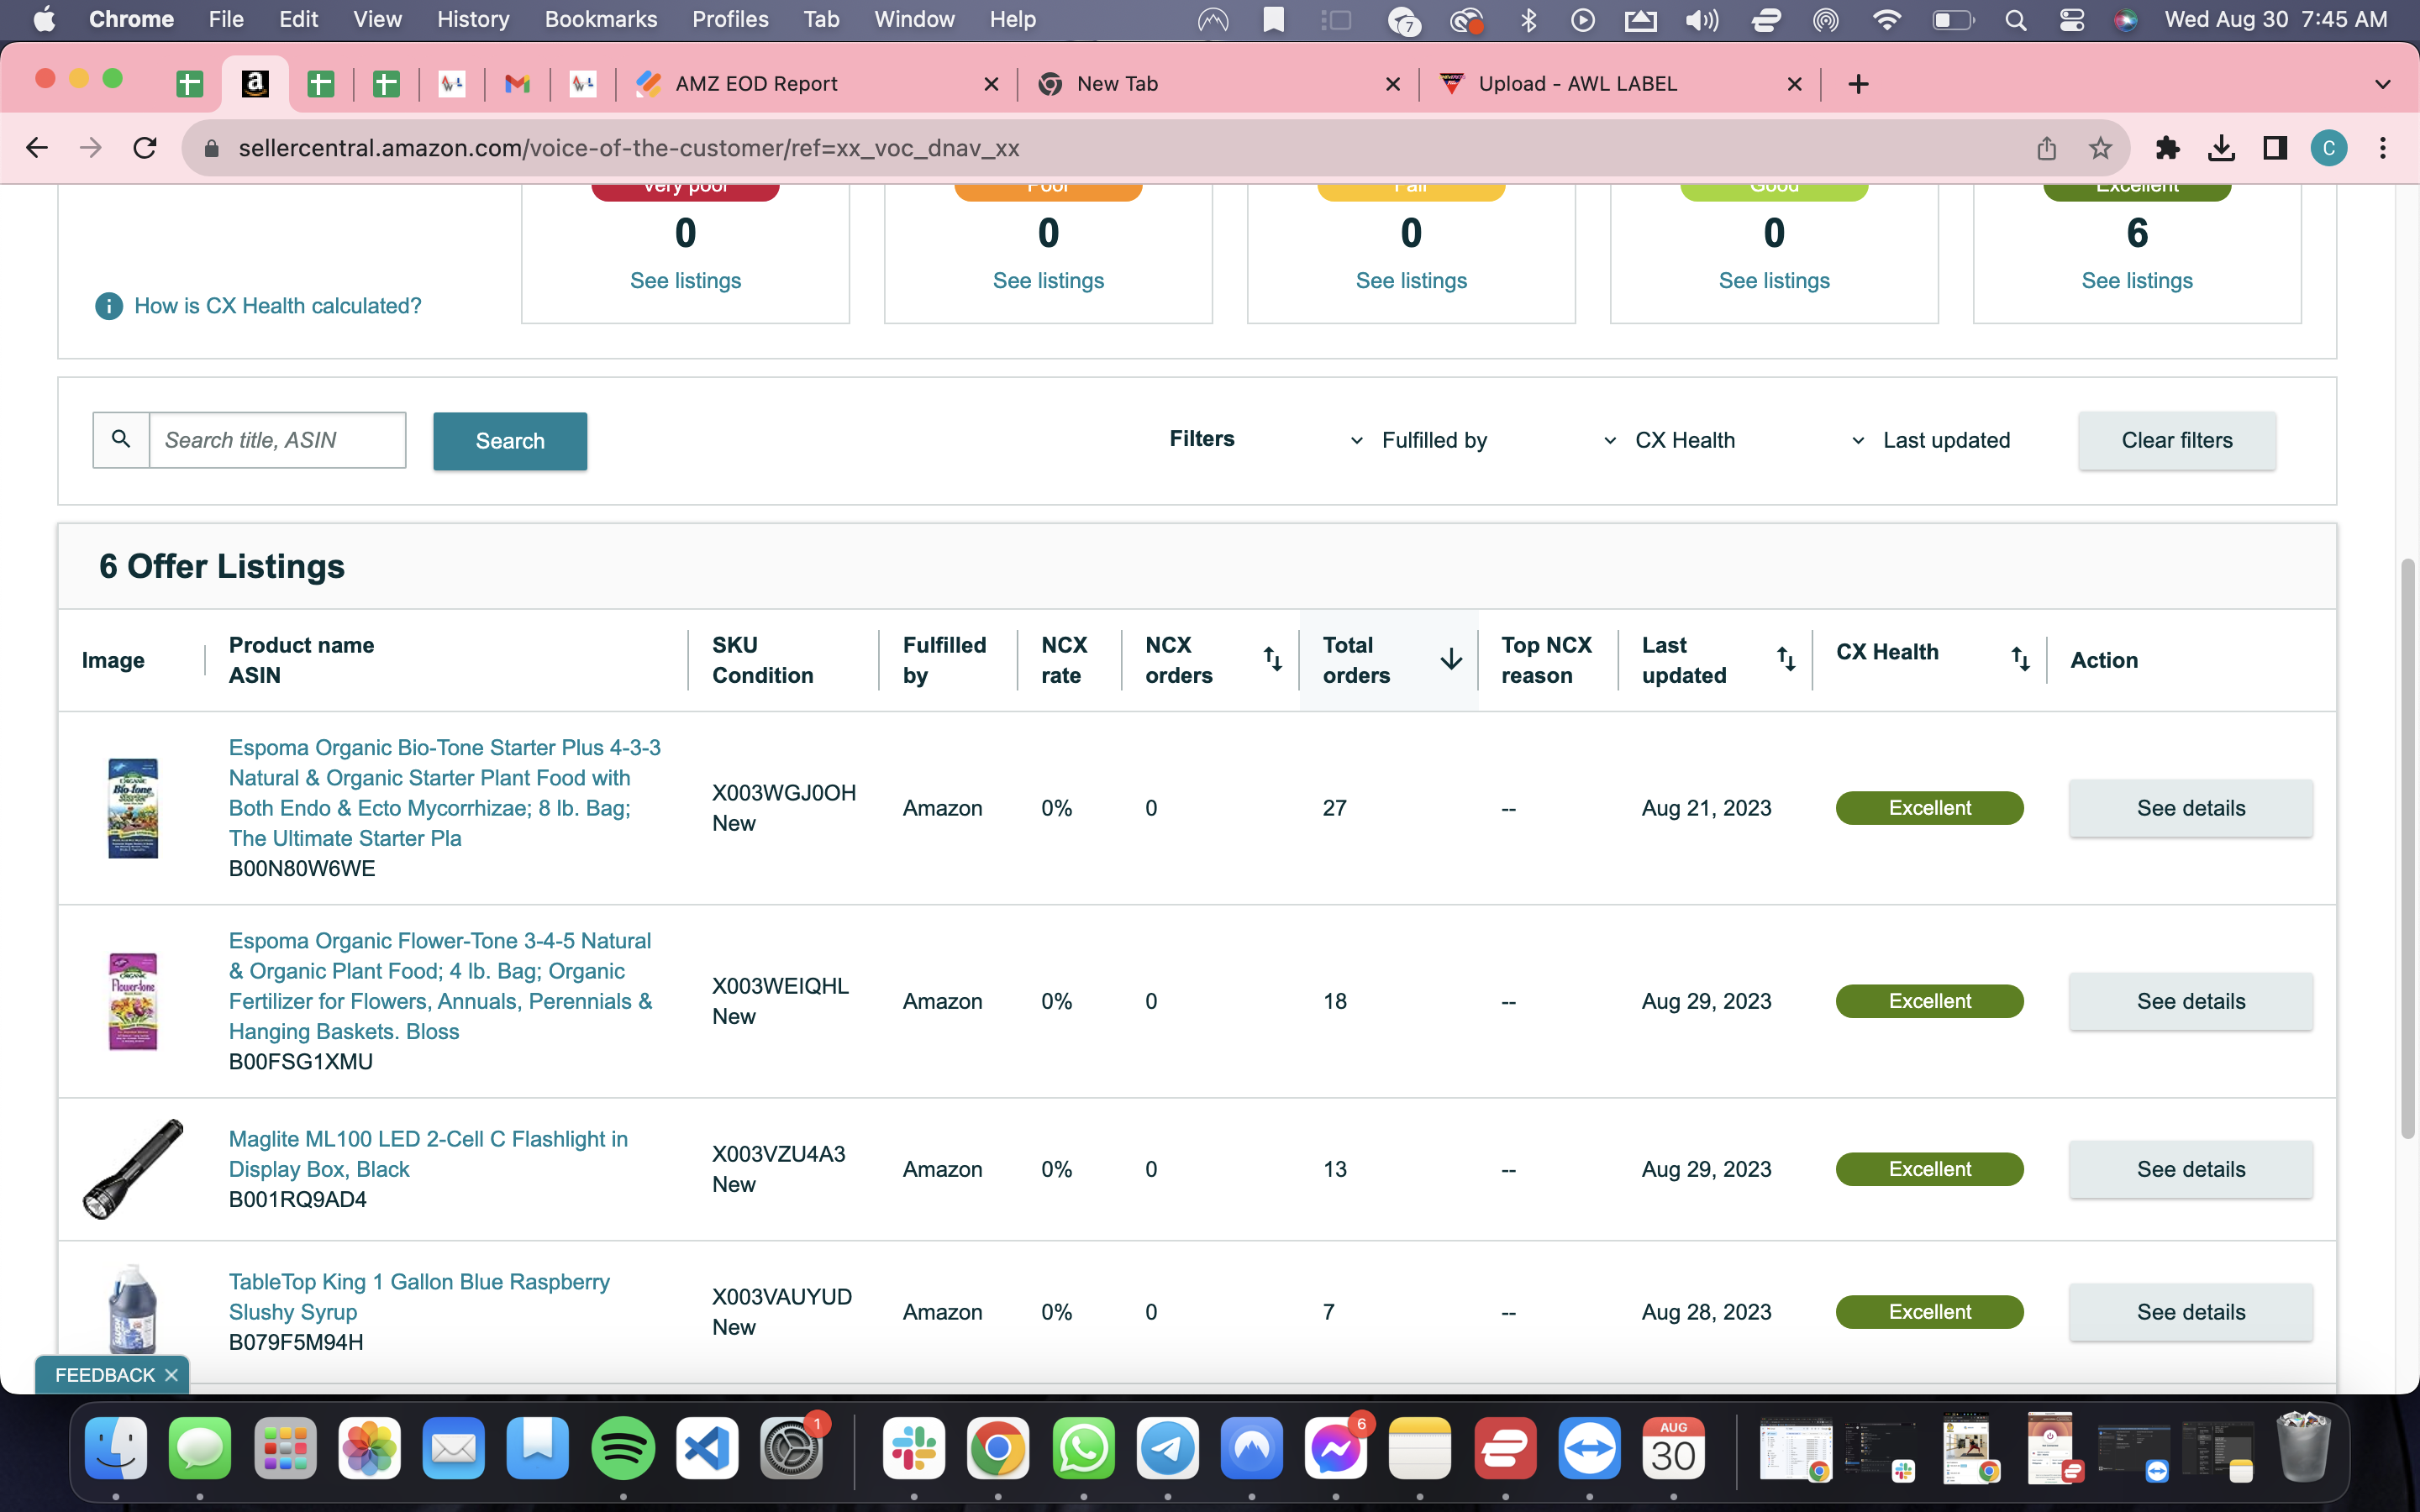The width and height of the screenshot is (2420, 1512).
Task: Open the File menu
Action: pos(226,20)
